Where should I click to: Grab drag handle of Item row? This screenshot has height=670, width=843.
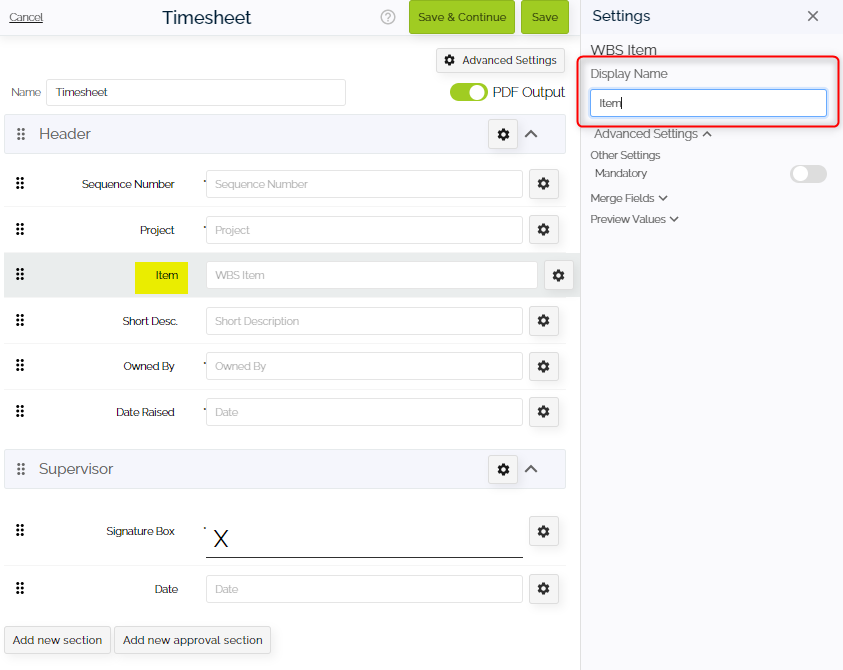(20, 274)
